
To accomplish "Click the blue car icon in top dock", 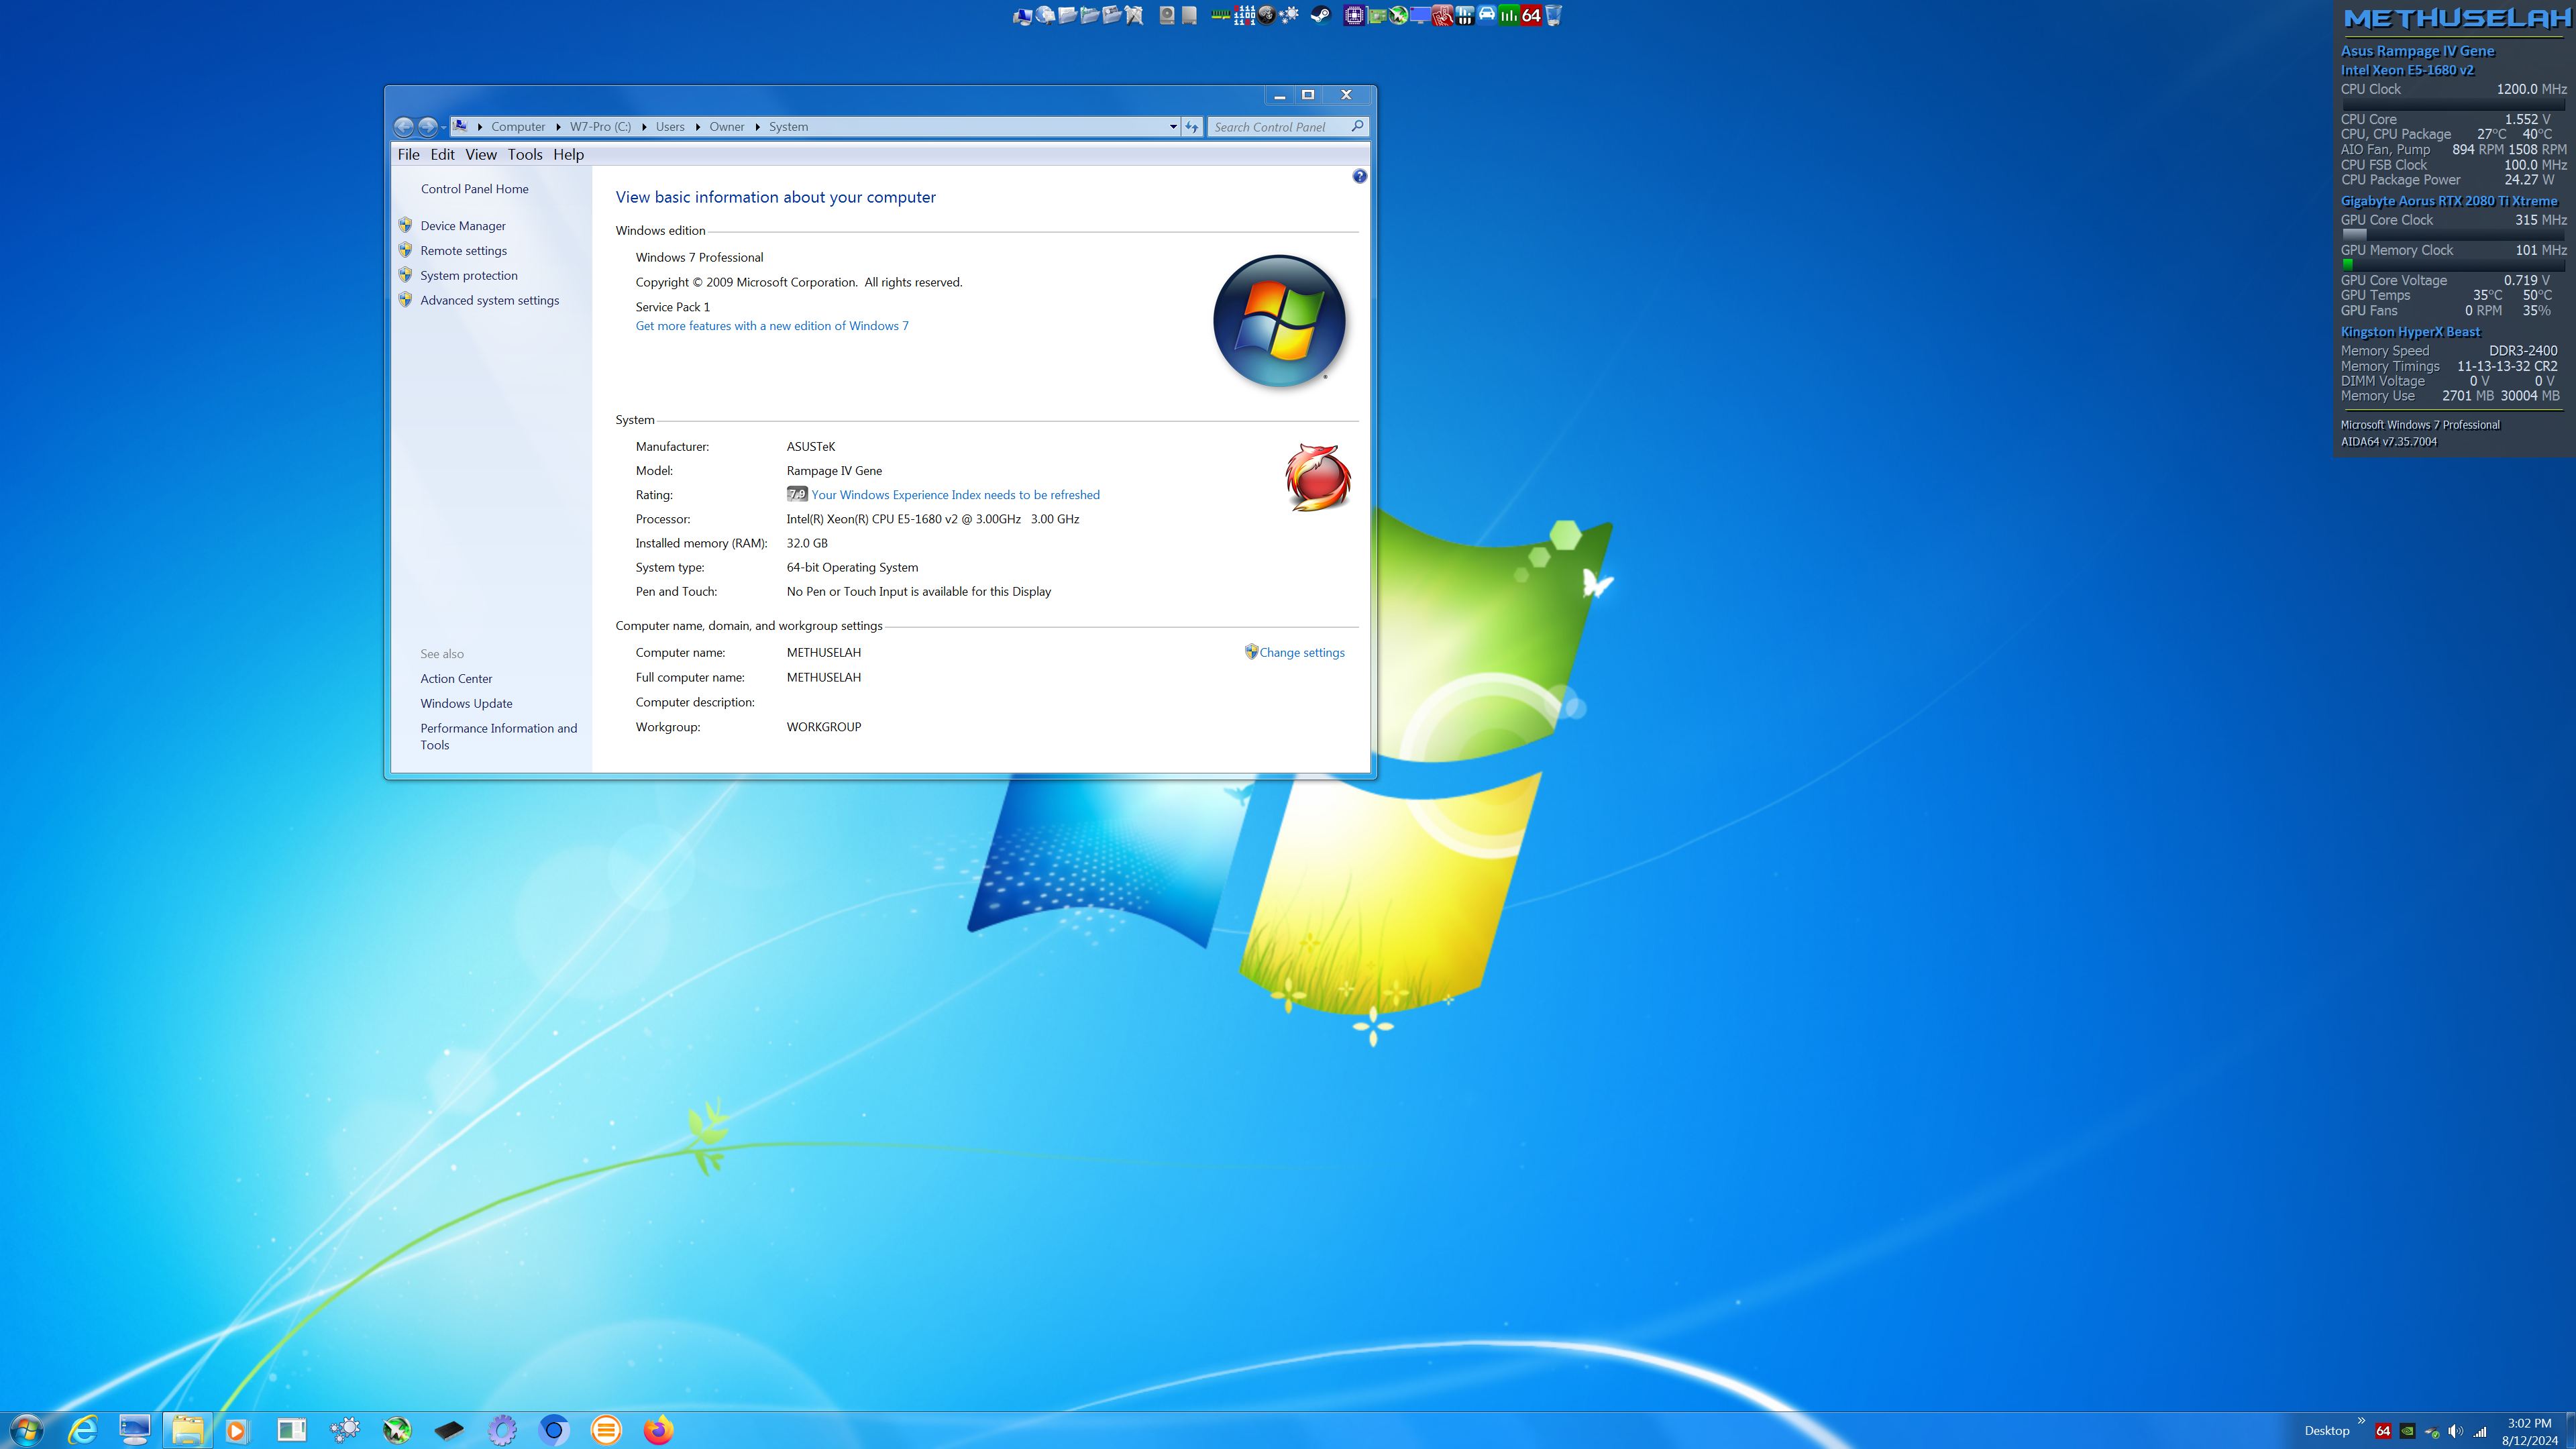I will (x=1487, y=14).
